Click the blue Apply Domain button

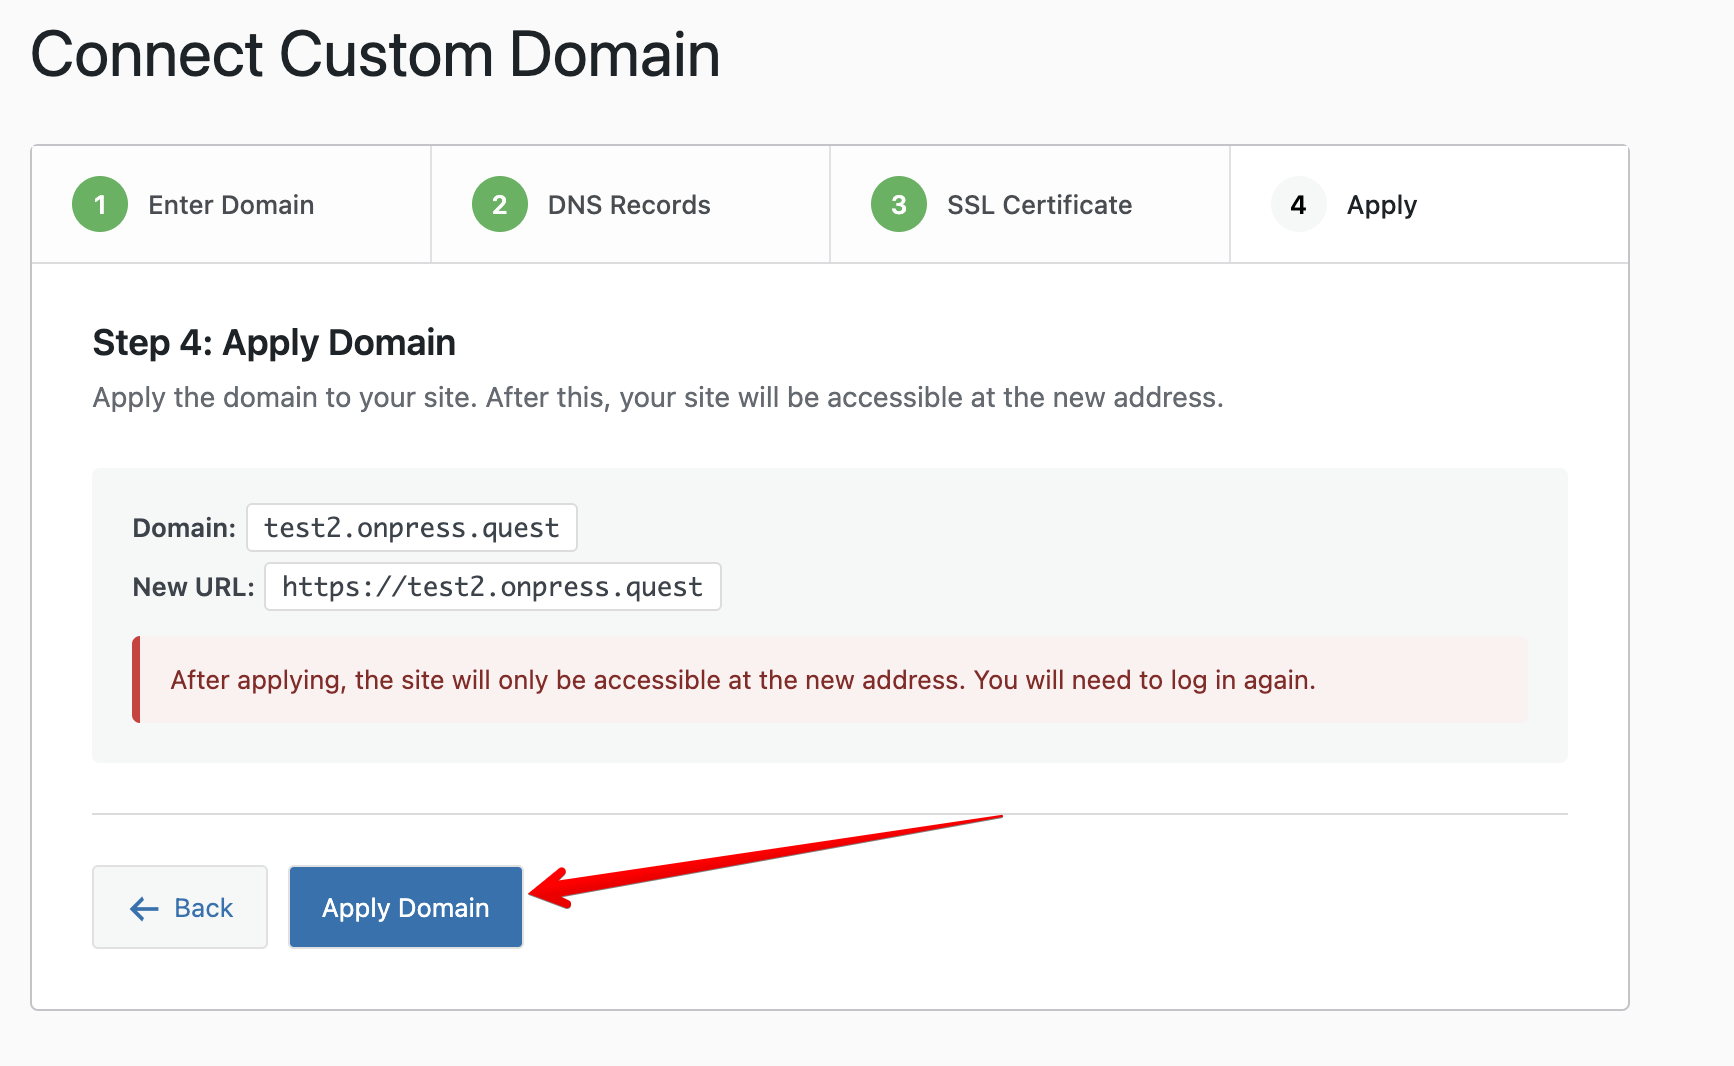[x=405, y=907]
